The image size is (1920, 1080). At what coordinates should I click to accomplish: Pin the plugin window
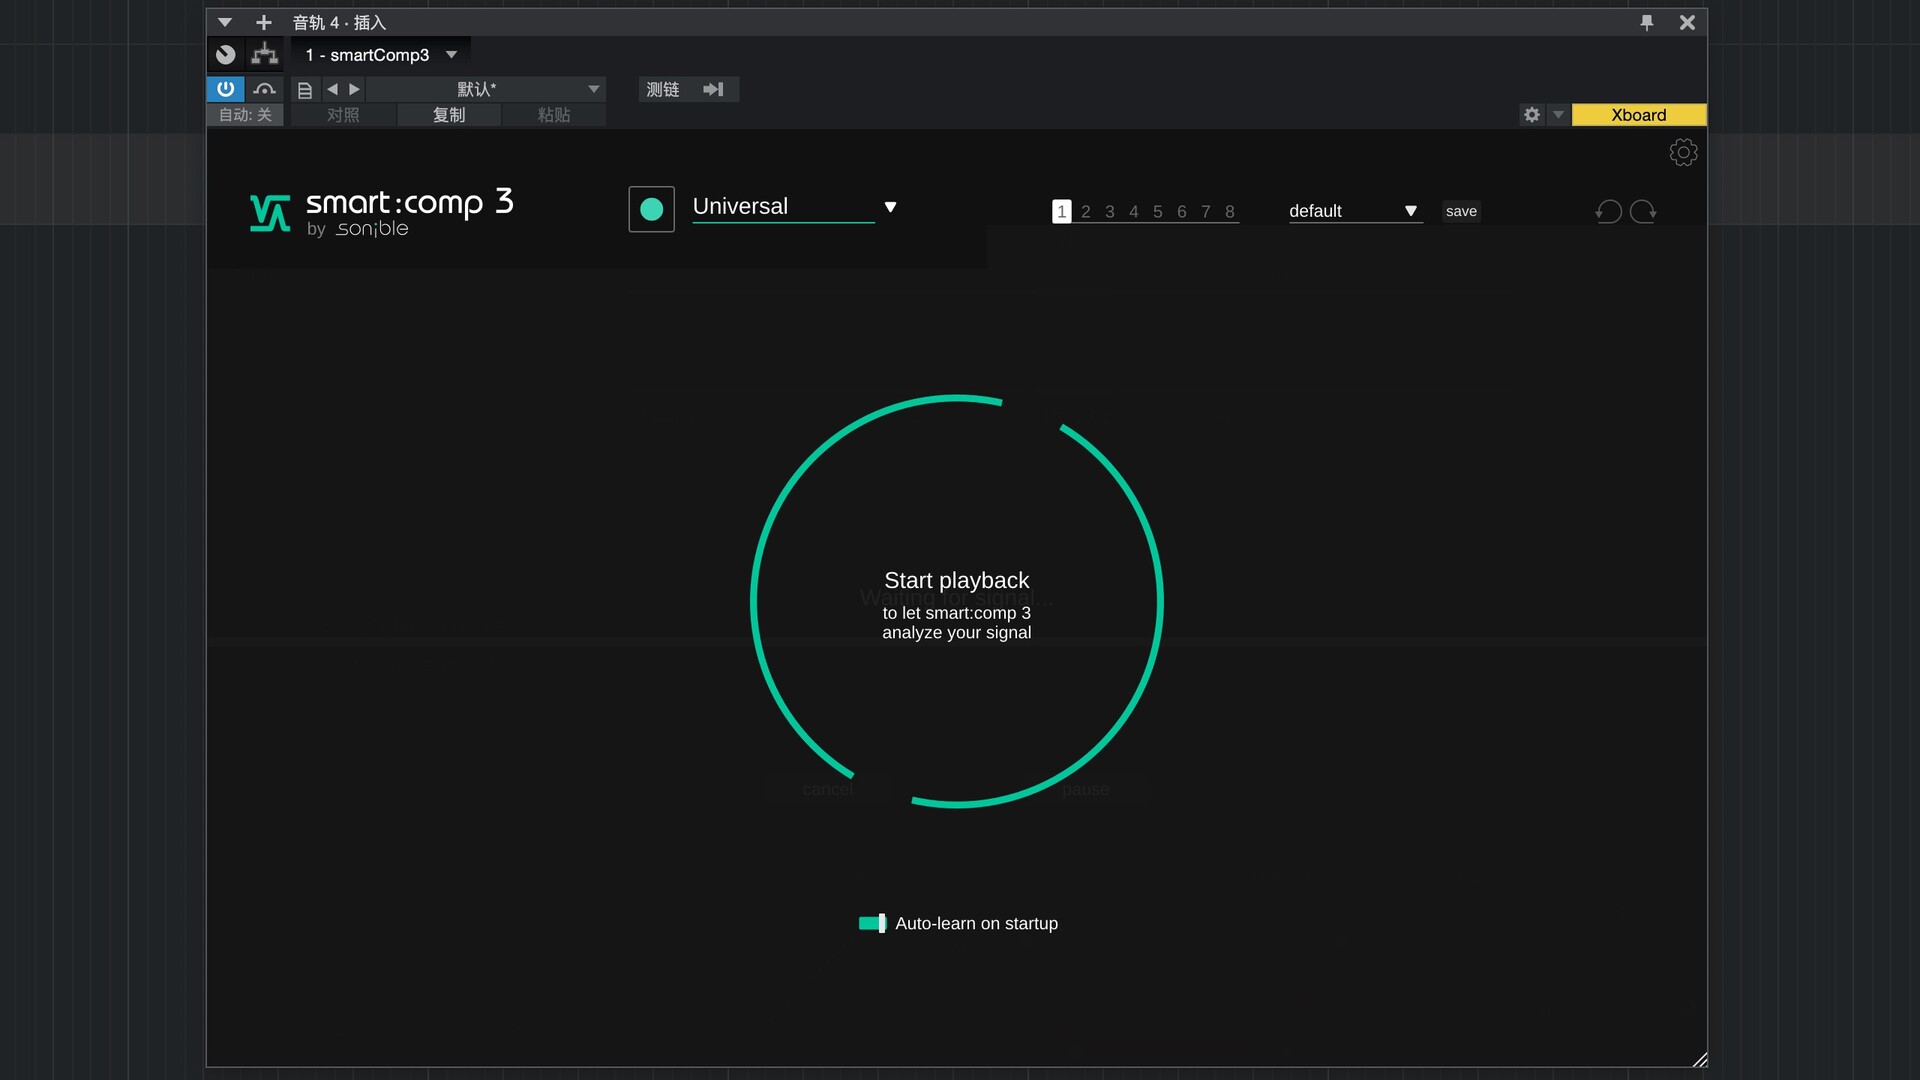(1646, 22)
